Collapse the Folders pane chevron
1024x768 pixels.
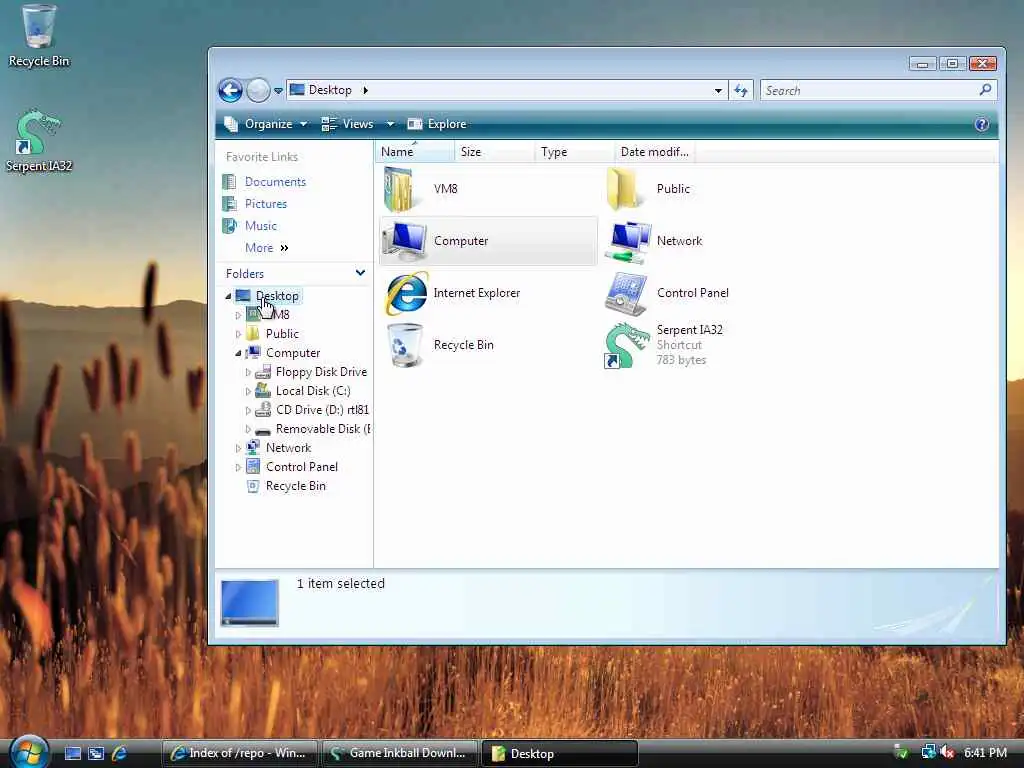[x=360, y=273]
